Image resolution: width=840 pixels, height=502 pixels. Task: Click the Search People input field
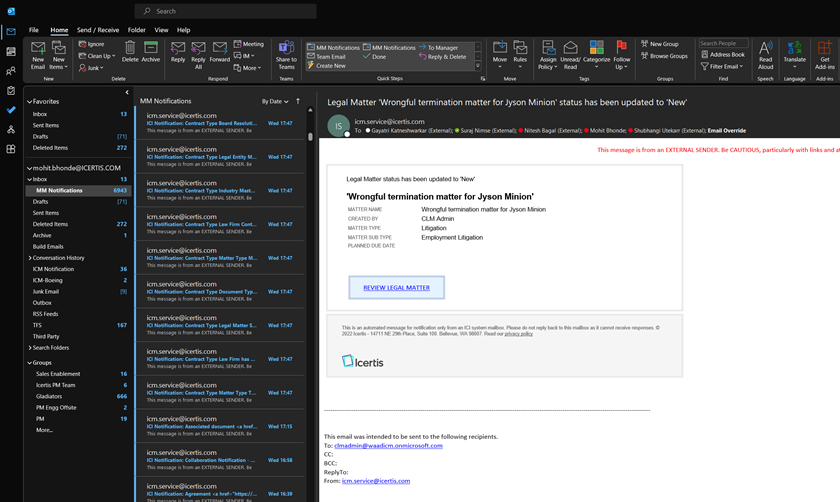723,43
